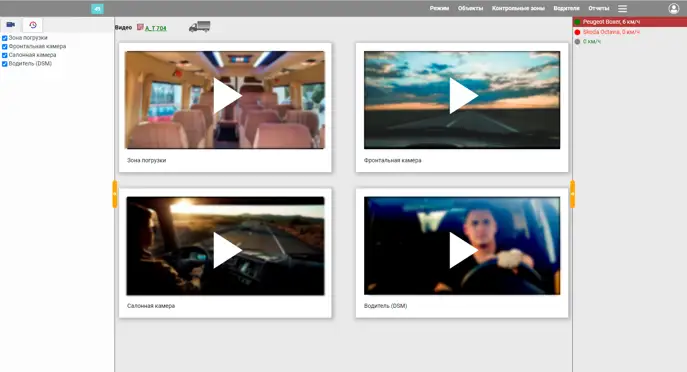Play the Водитель (DSM) video

tap(463, 250)
